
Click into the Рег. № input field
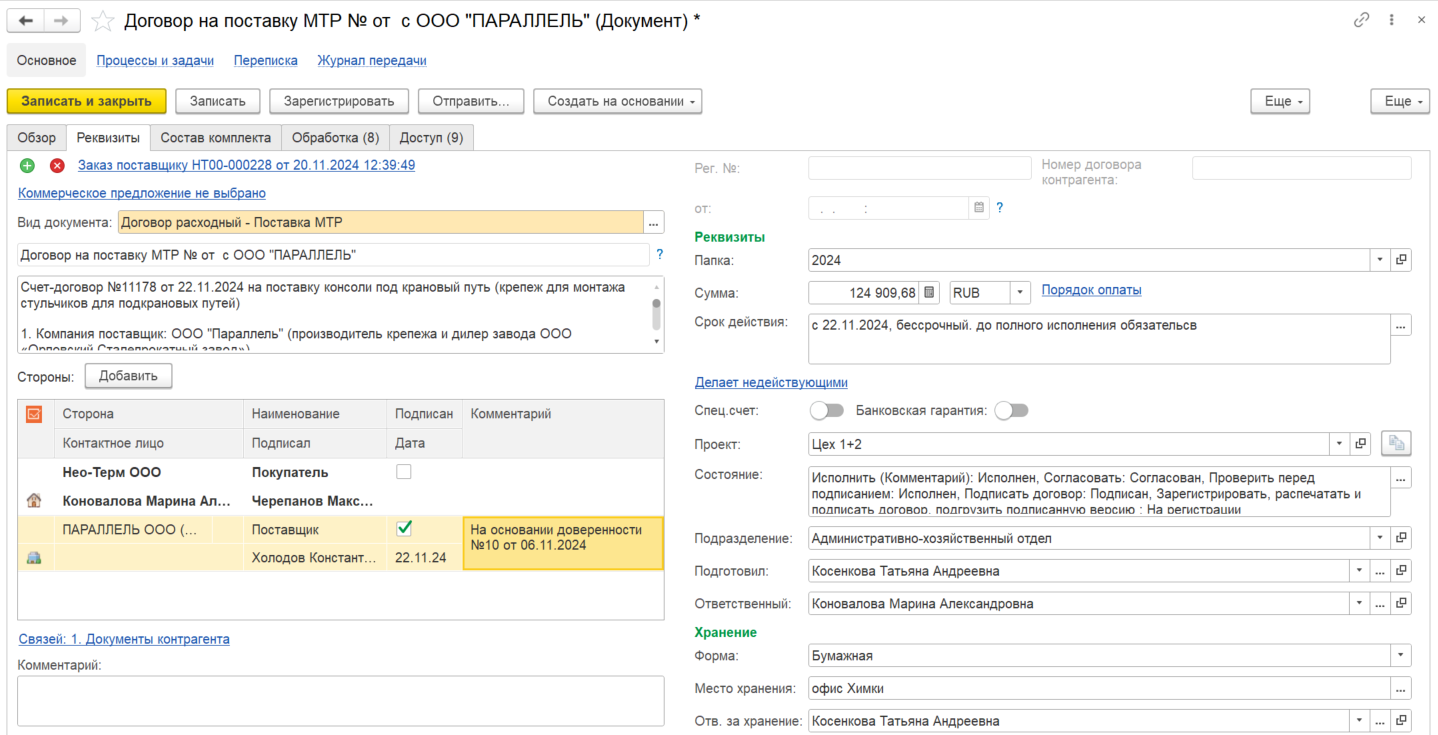click(919, 168)
